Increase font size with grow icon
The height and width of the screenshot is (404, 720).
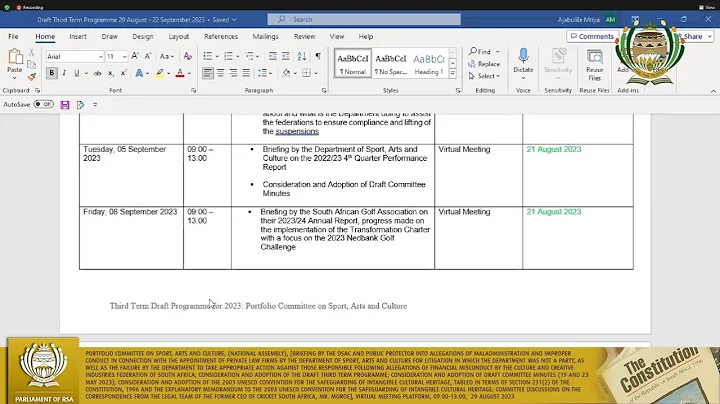(135, 56)
